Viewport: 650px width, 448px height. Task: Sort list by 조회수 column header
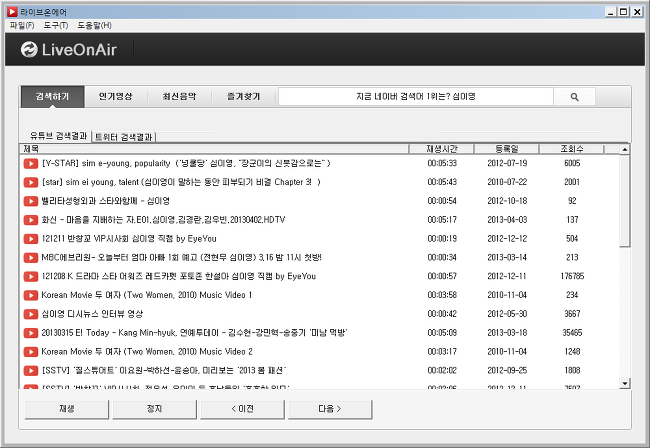pos(572,149)
